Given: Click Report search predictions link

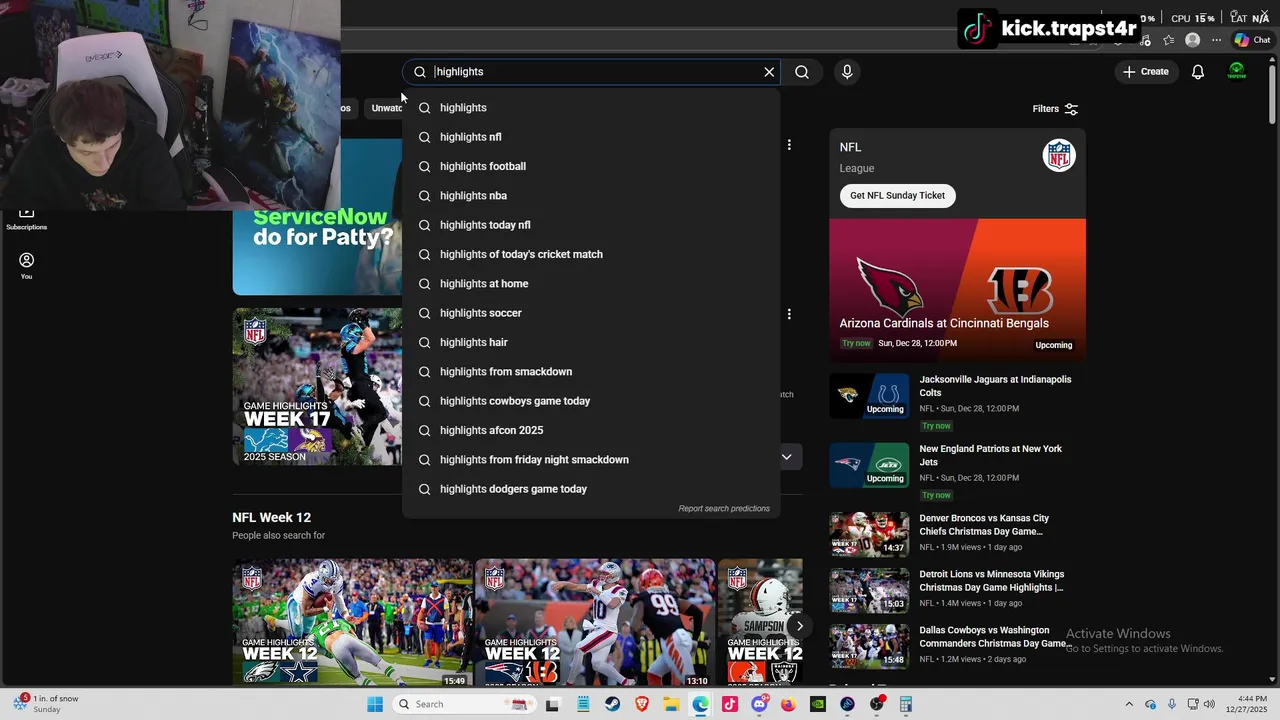Looking at the screenshot, I should [x=724, y=509].
